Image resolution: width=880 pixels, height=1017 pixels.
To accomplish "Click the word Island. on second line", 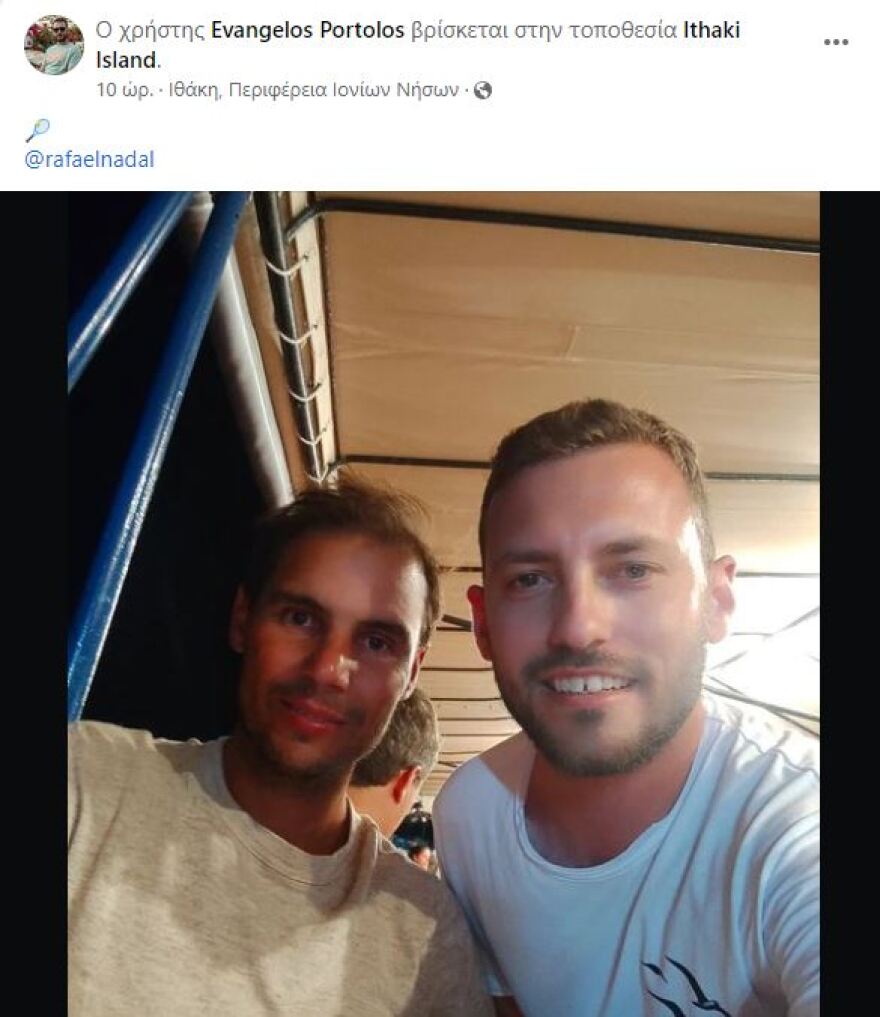I will pos(128,60).
